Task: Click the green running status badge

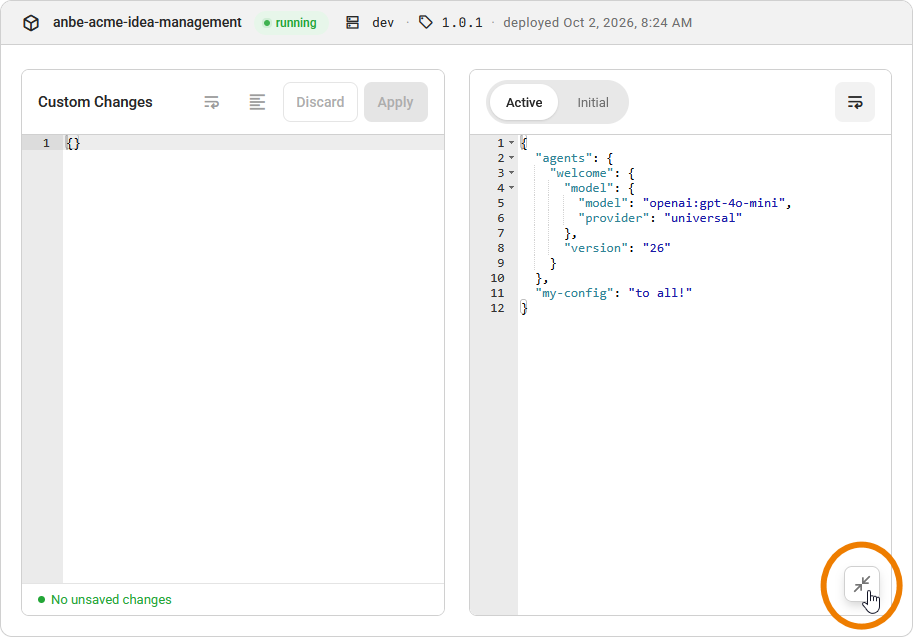Action: (x=291, y=23)
